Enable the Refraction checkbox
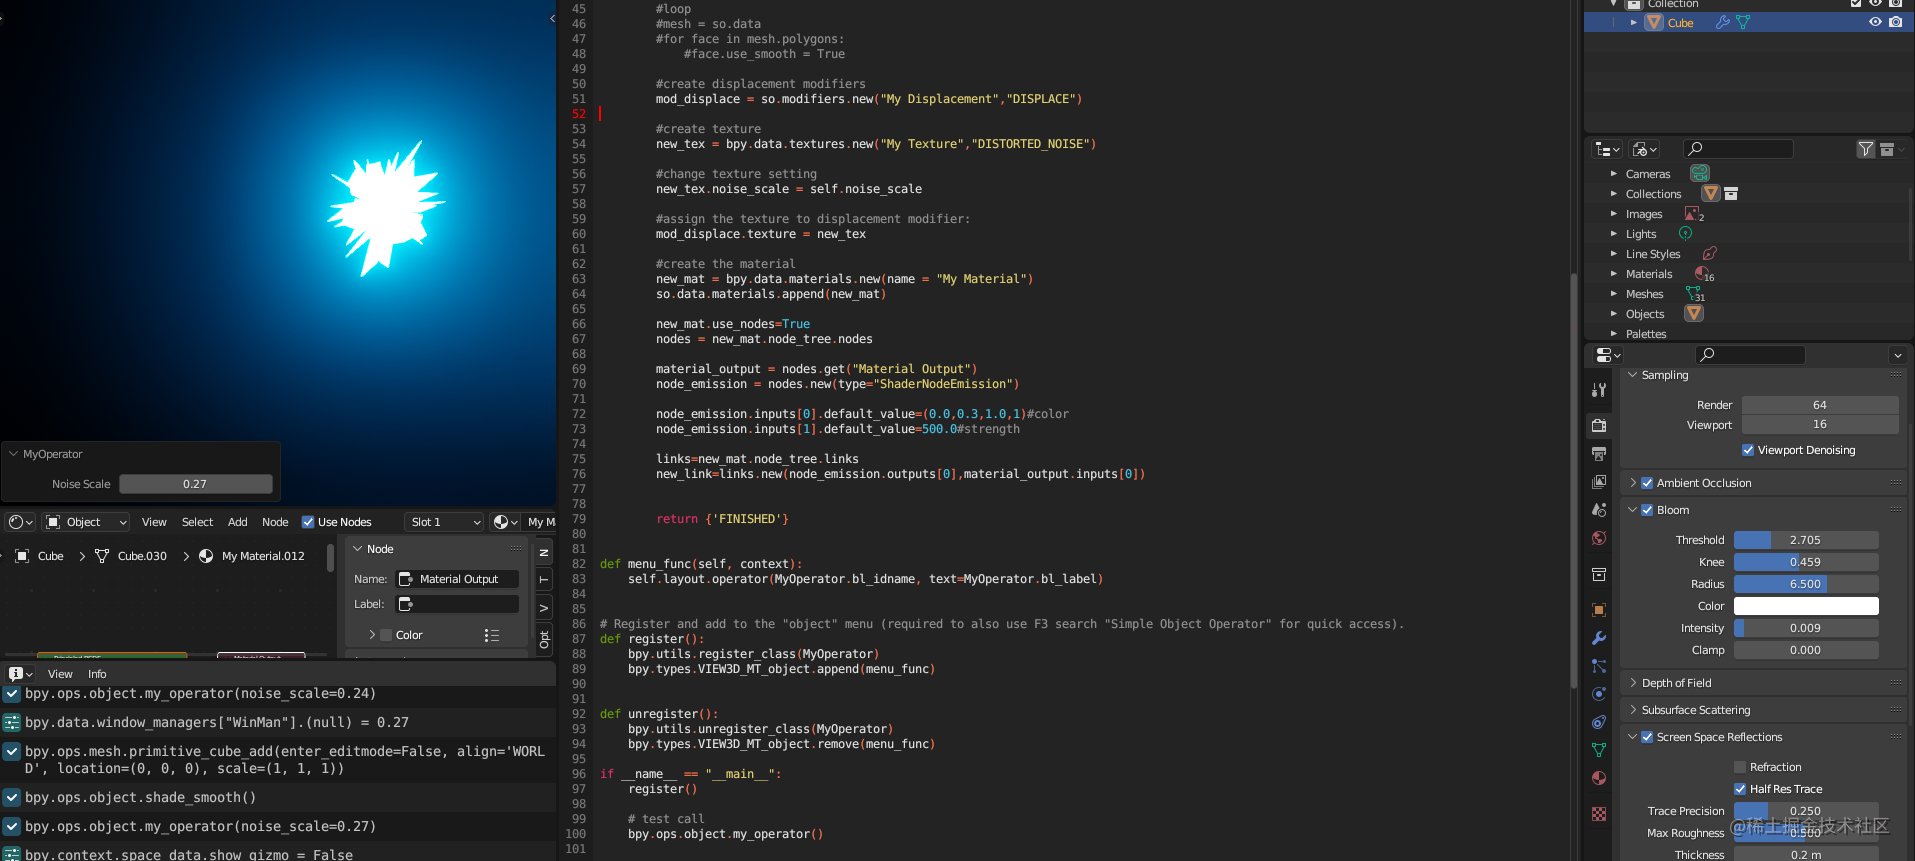Screen dimensions: 1915x861 point(1740,767)
